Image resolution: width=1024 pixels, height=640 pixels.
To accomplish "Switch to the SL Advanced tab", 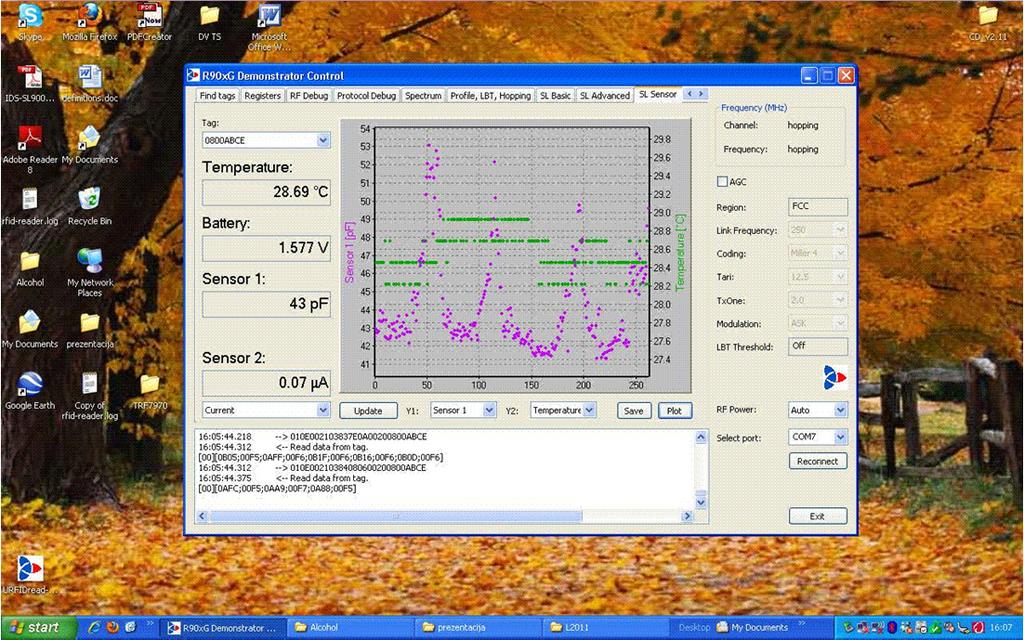I will tap(605, 95).
